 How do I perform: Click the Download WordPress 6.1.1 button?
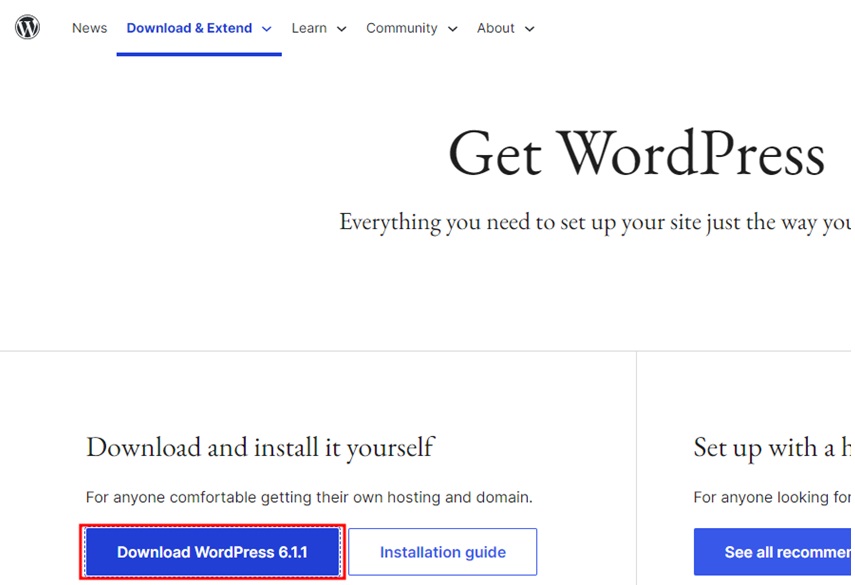[x=213, y=552]
